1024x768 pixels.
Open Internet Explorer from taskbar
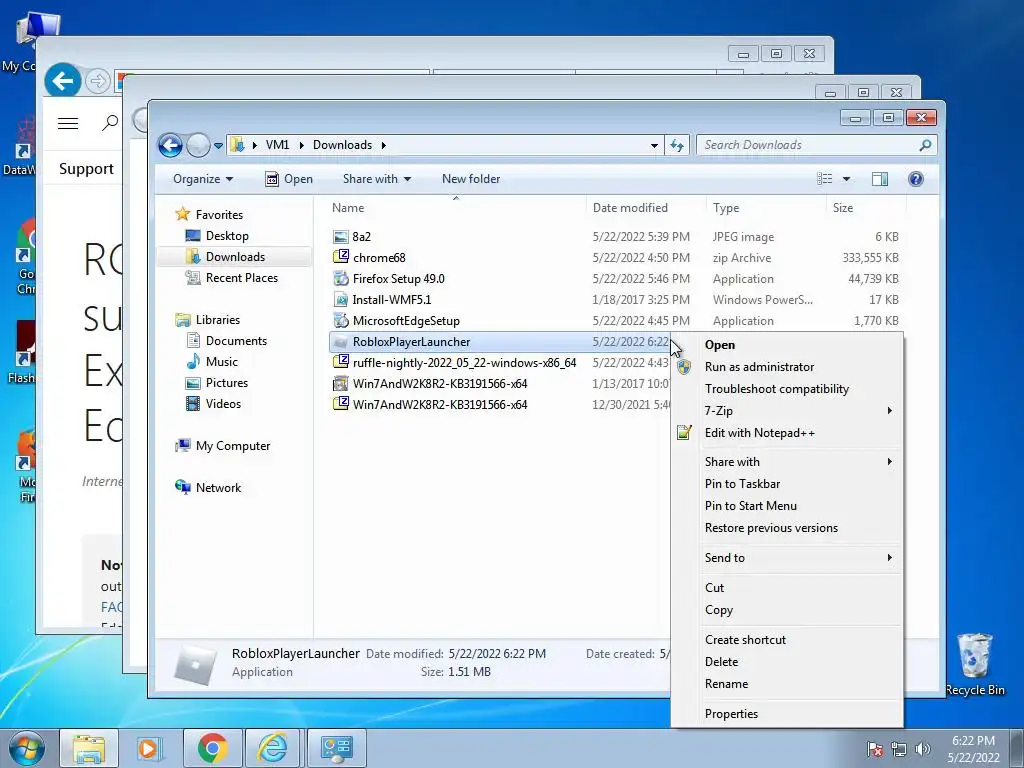click(272, 748)
